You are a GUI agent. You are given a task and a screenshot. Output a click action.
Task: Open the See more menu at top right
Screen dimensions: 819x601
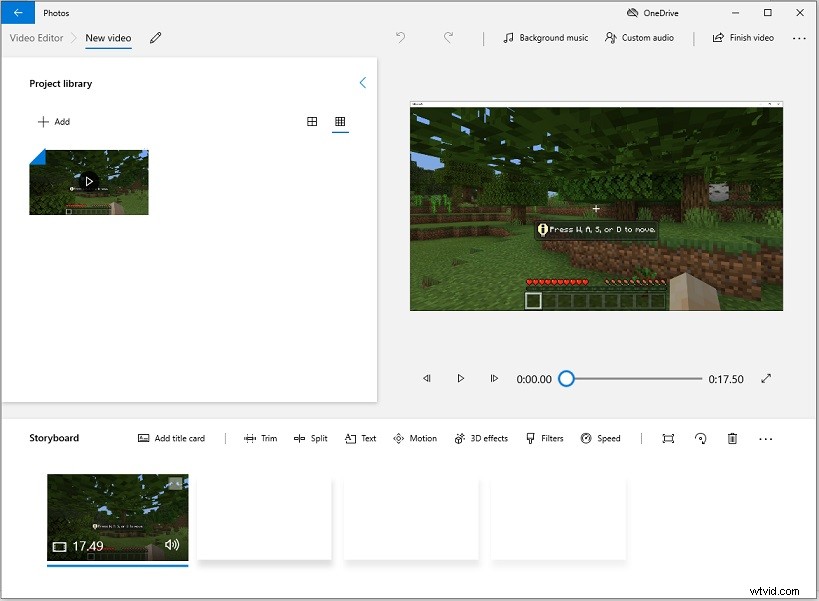(x=799, y=37)
